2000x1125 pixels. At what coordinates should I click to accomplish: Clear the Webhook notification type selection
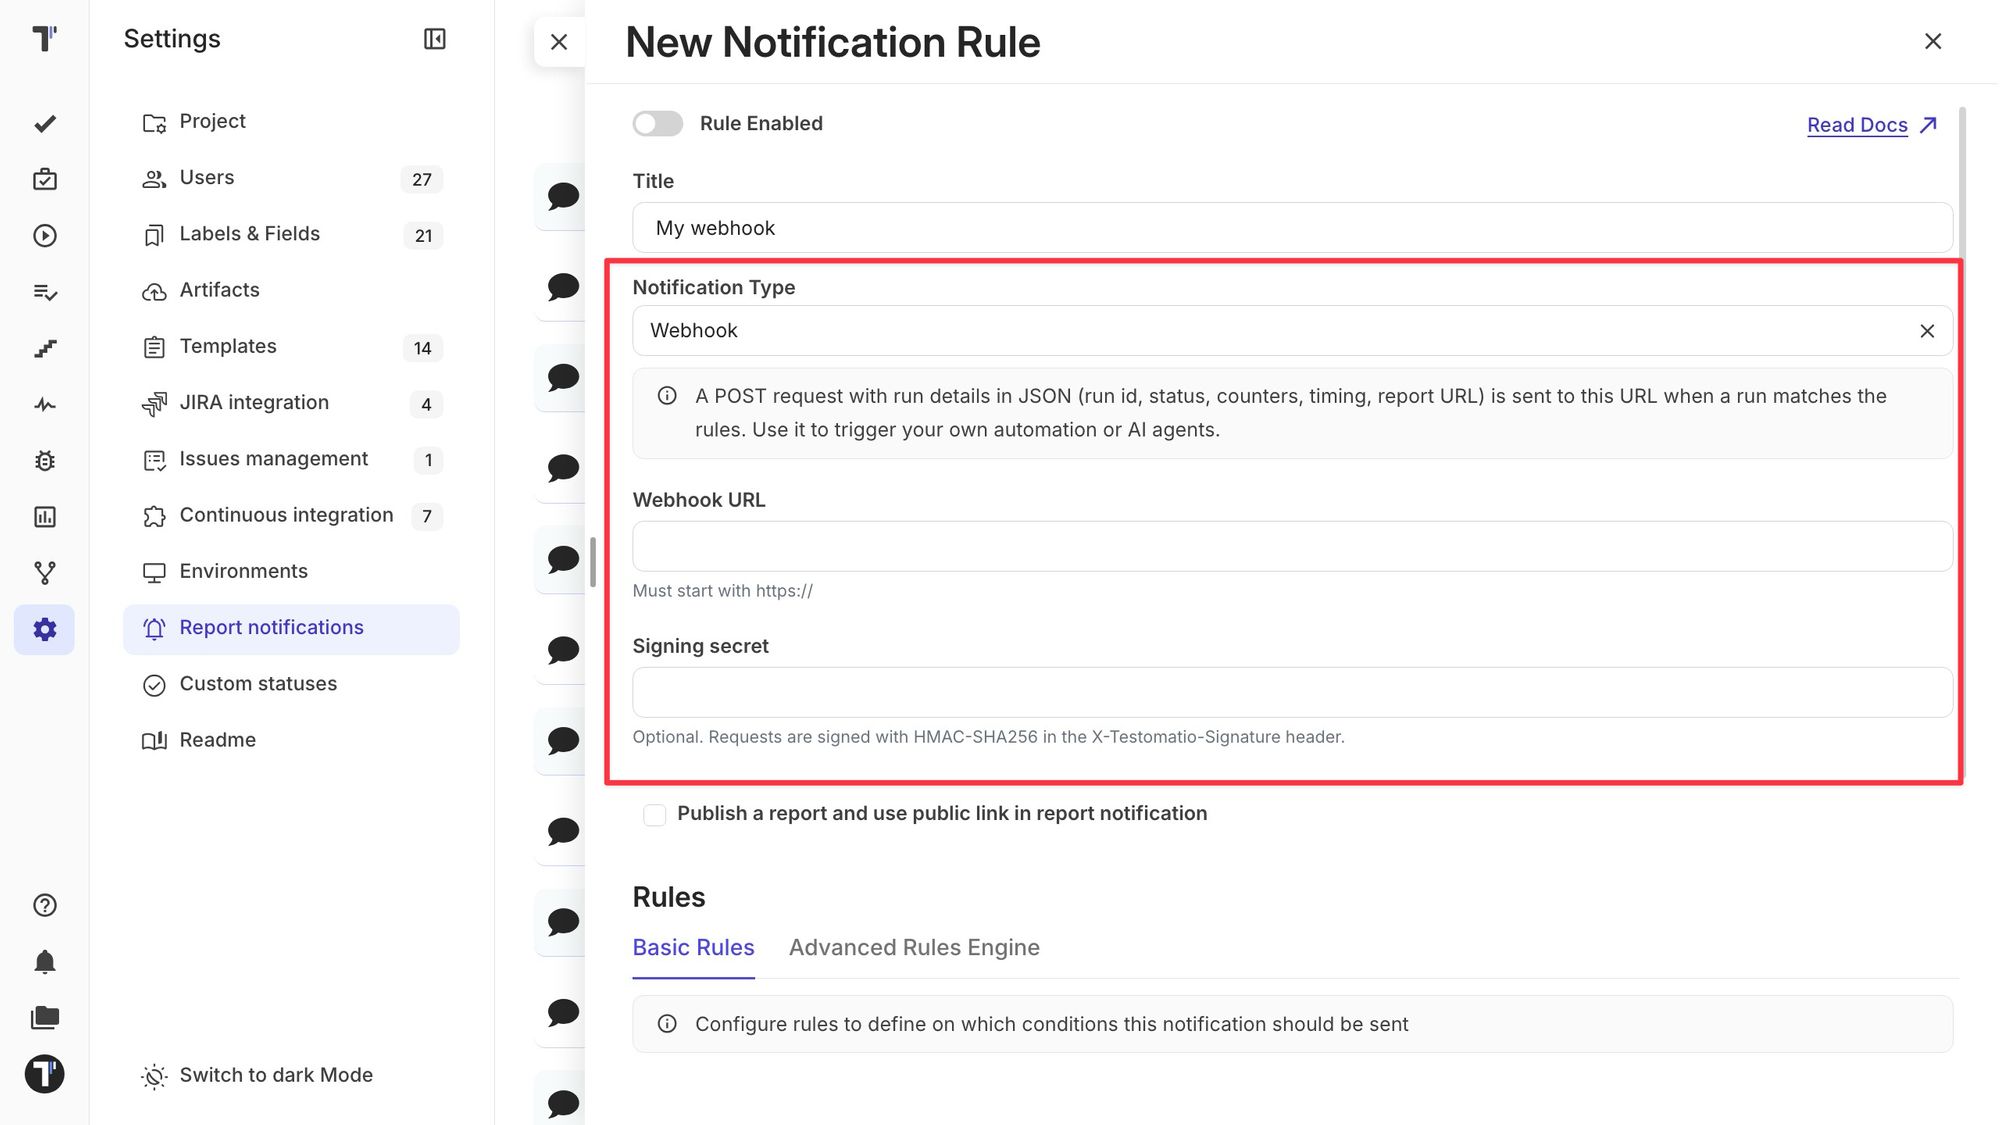pos(1927,331)
